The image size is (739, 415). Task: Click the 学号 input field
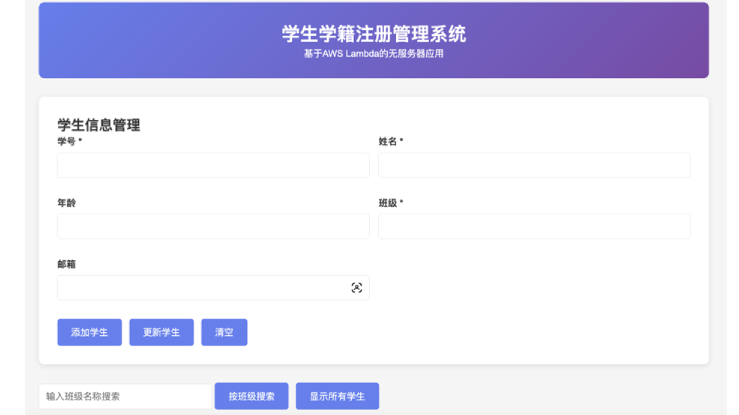[x=213, y=166]
